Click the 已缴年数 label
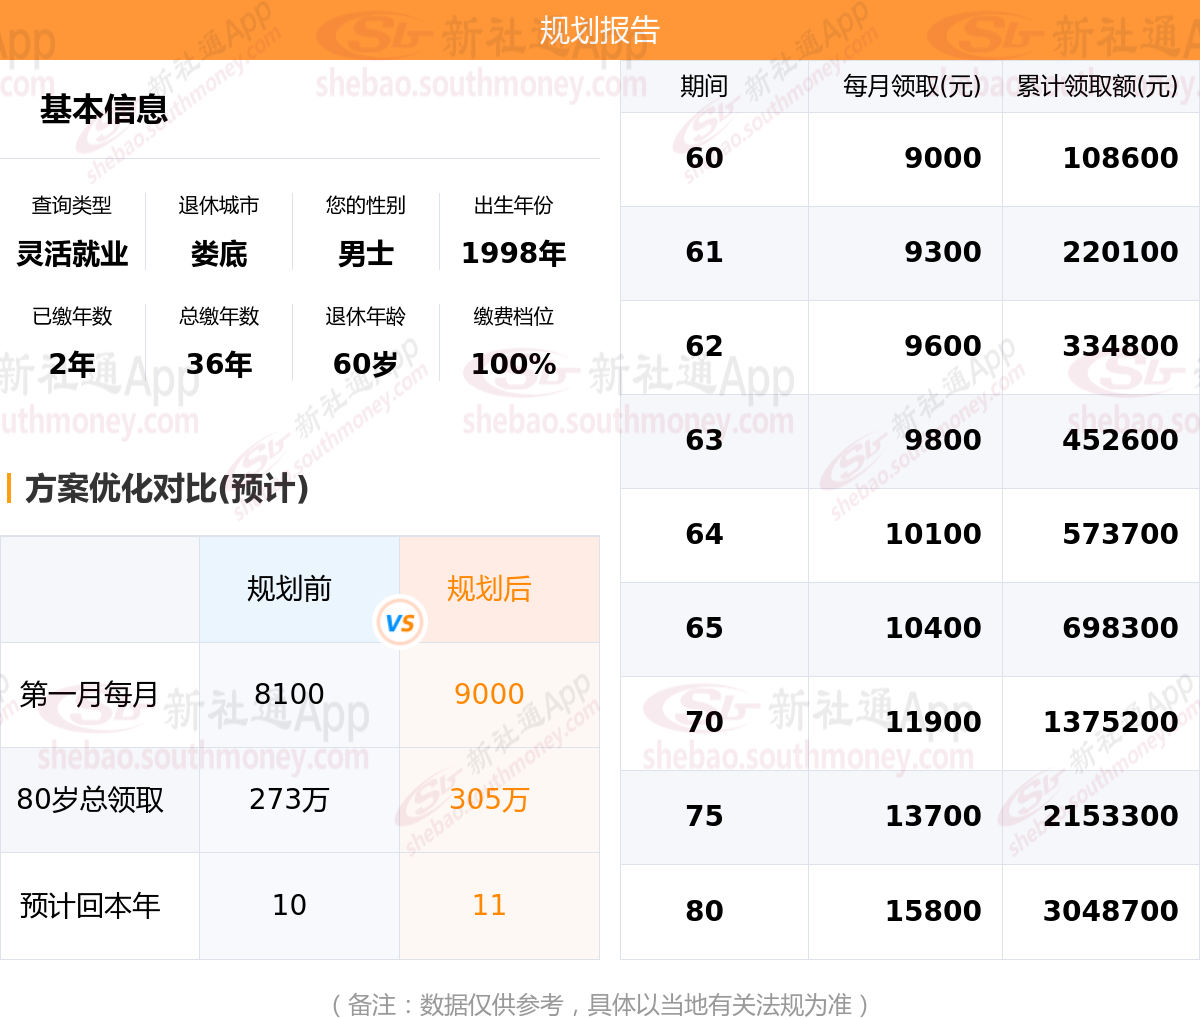 pyautogui.click(x=72, y=316)
